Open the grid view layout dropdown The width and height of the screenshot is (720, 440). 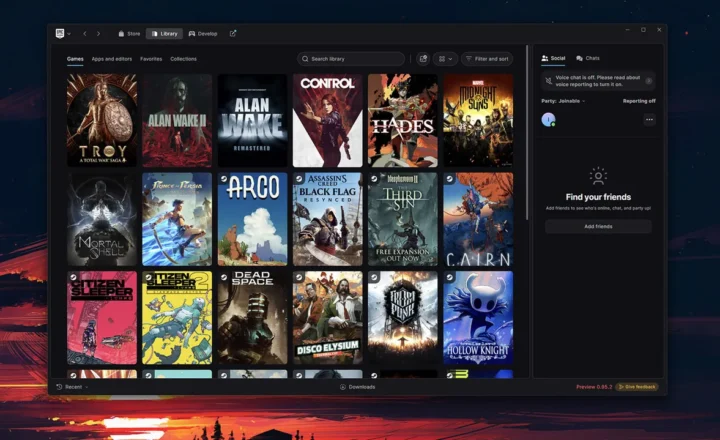coord(445,59)
